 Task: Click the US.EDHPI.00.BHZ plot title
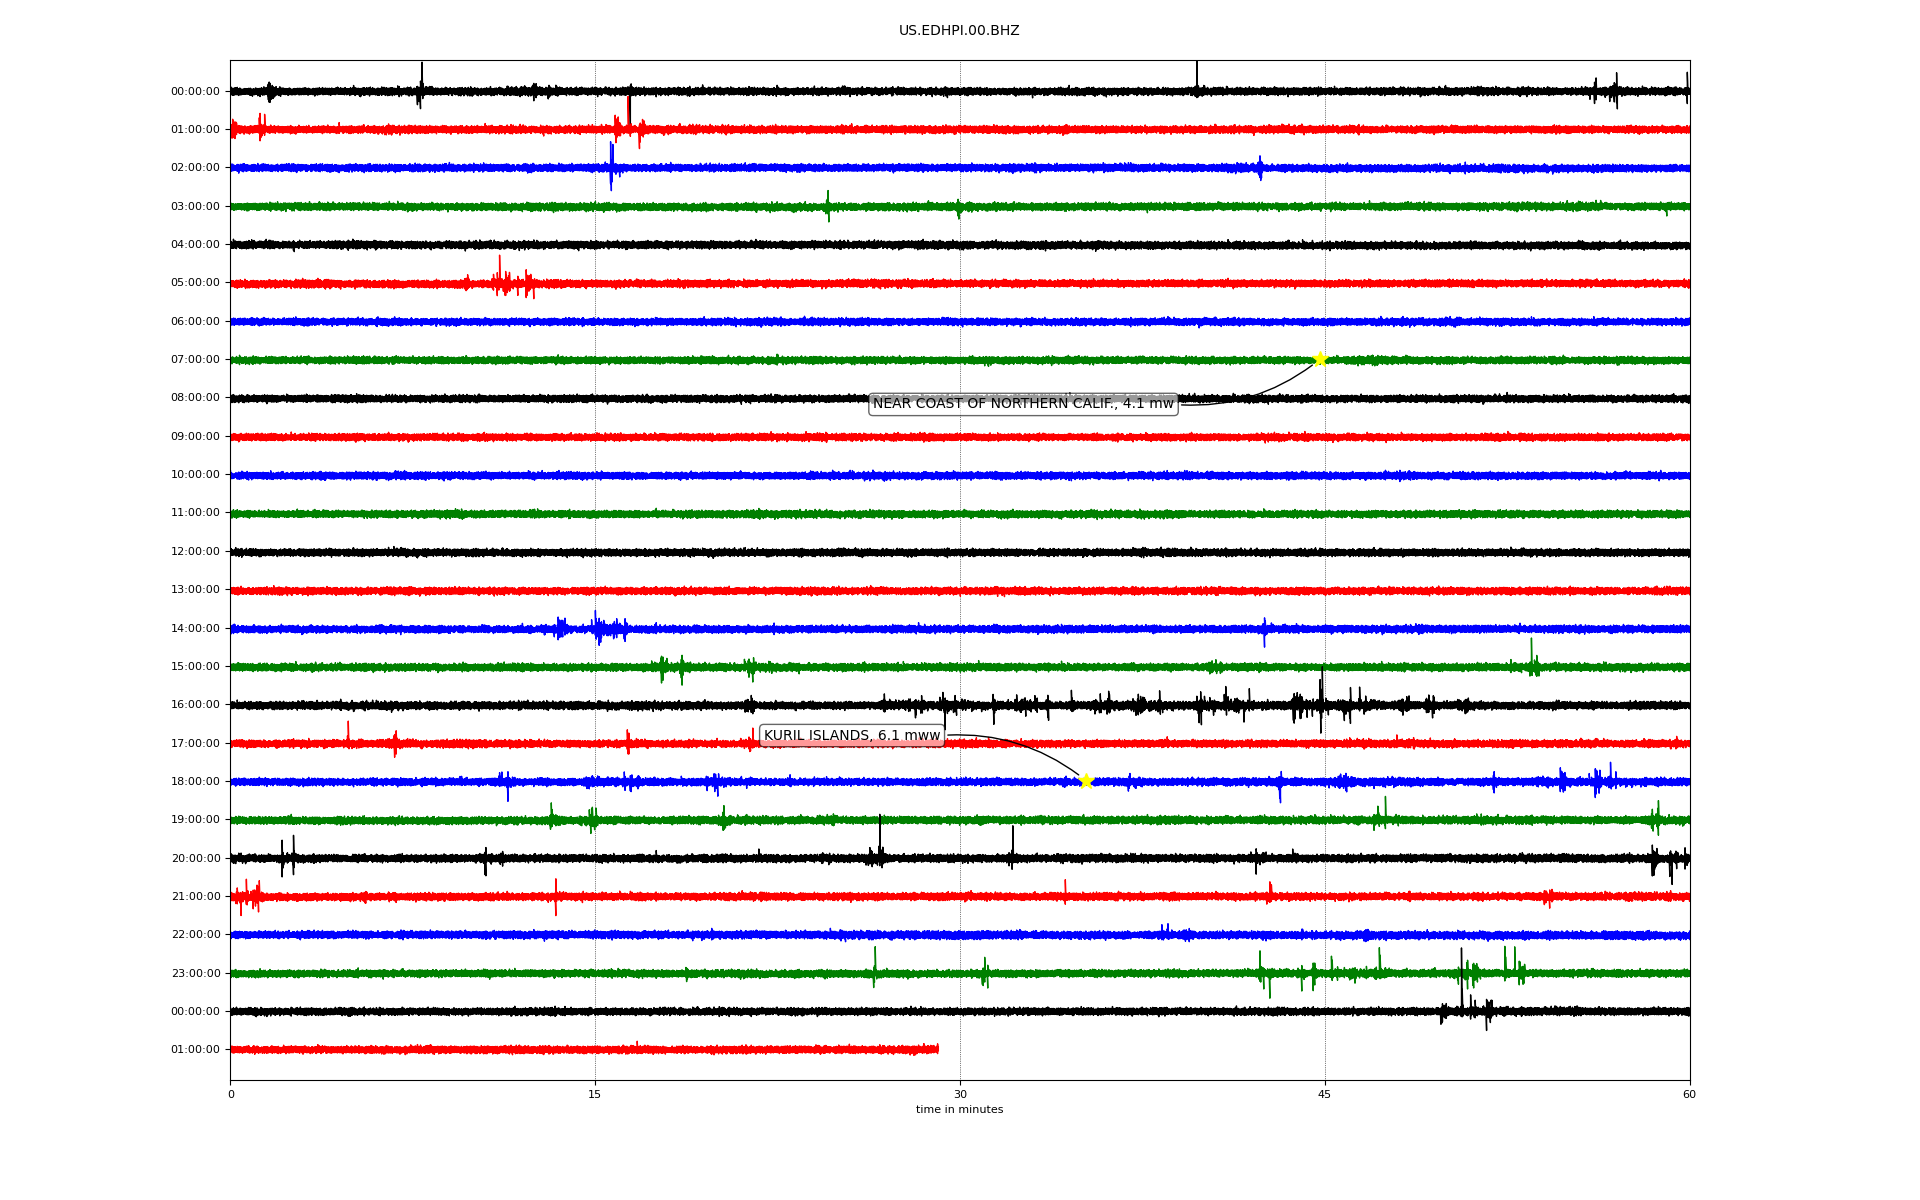click(959, 31)
